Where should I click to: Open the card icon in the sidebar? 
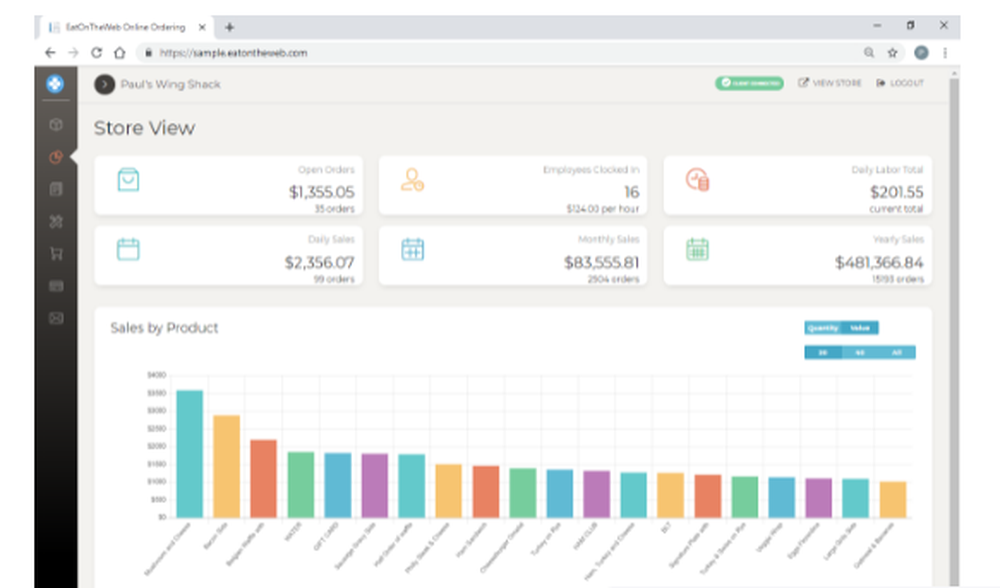click(x=56, y=286)
